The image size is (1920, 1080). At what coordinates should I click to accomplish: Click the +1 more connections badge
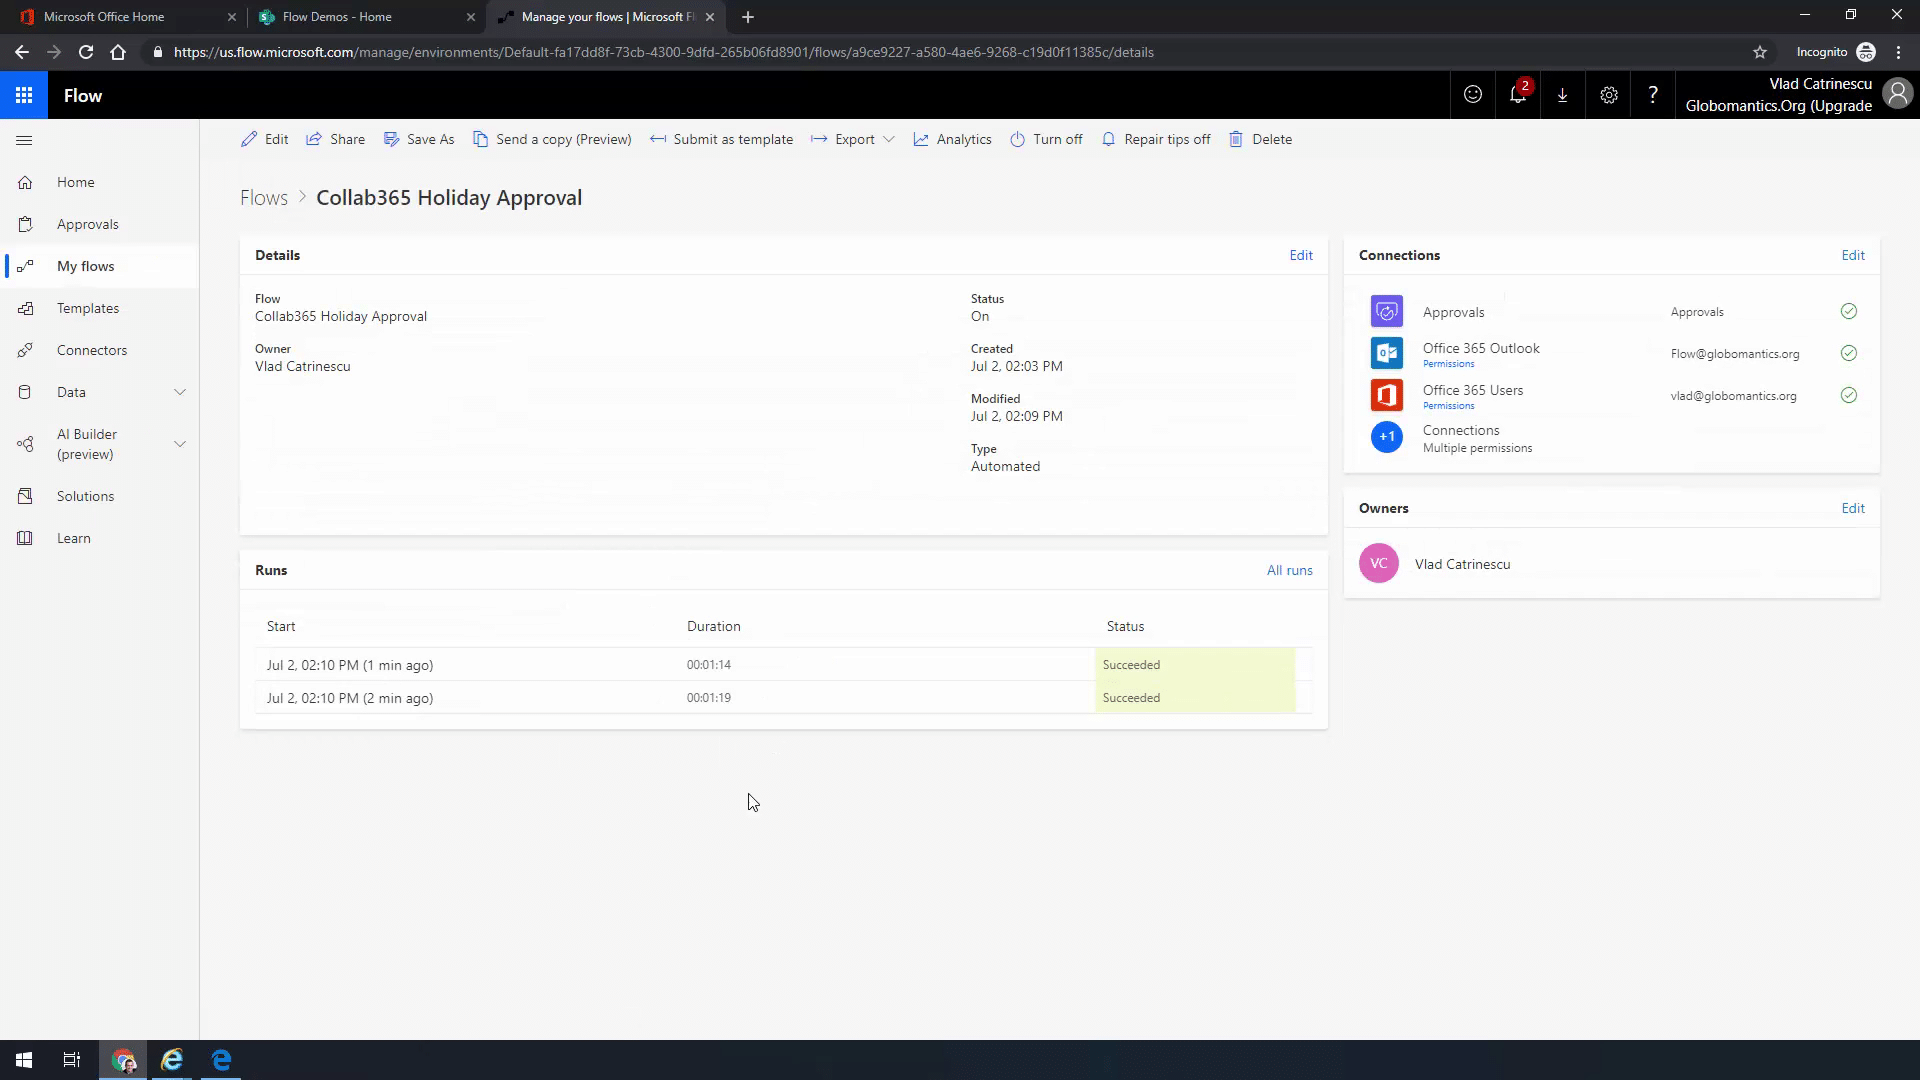pos(1386,437)
